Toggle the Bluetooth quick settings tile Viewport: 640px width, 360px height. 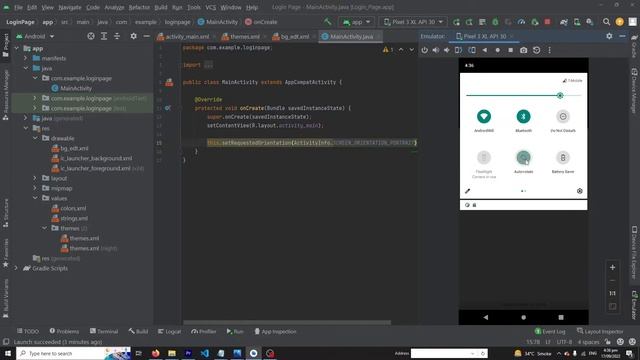523,116
